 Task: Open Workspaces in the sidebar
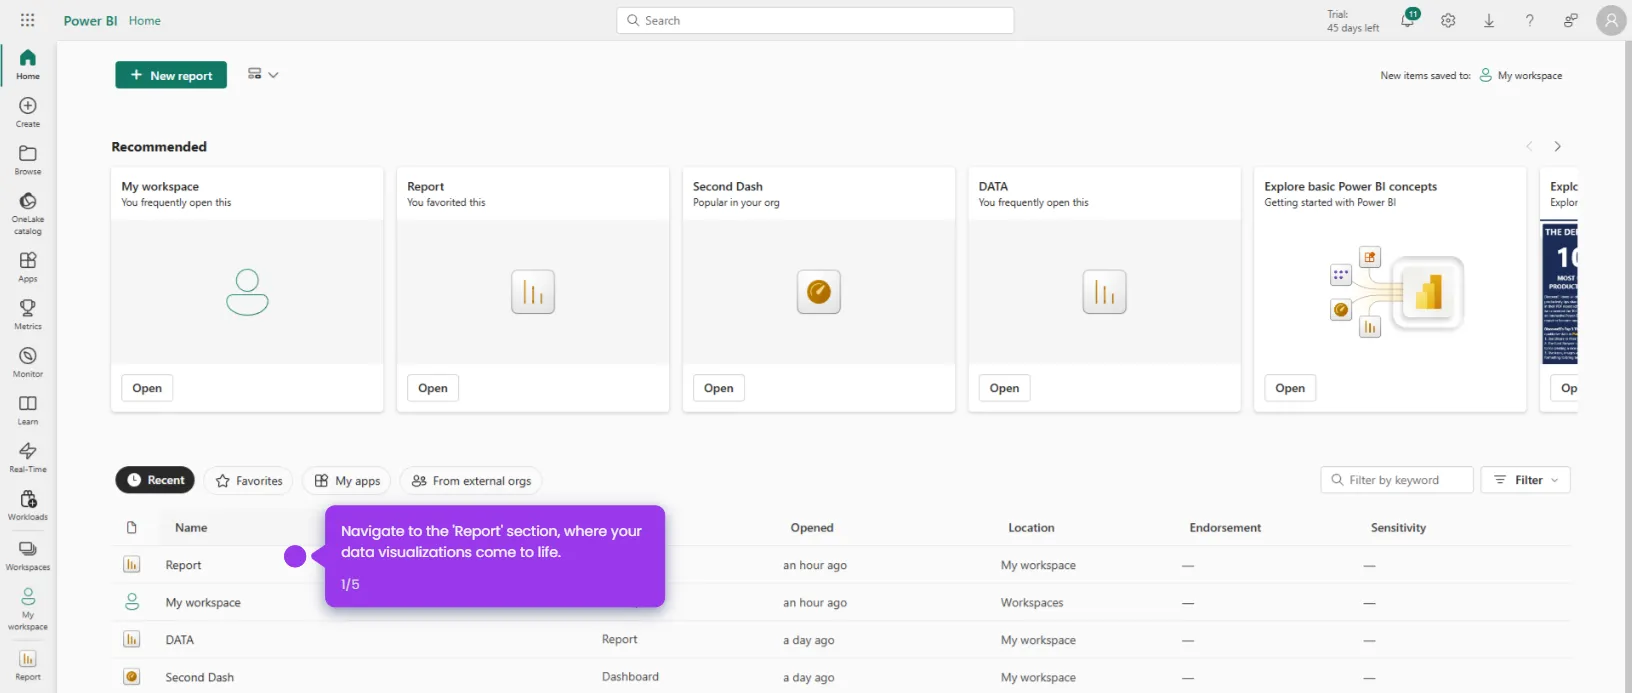pos(28,555)
